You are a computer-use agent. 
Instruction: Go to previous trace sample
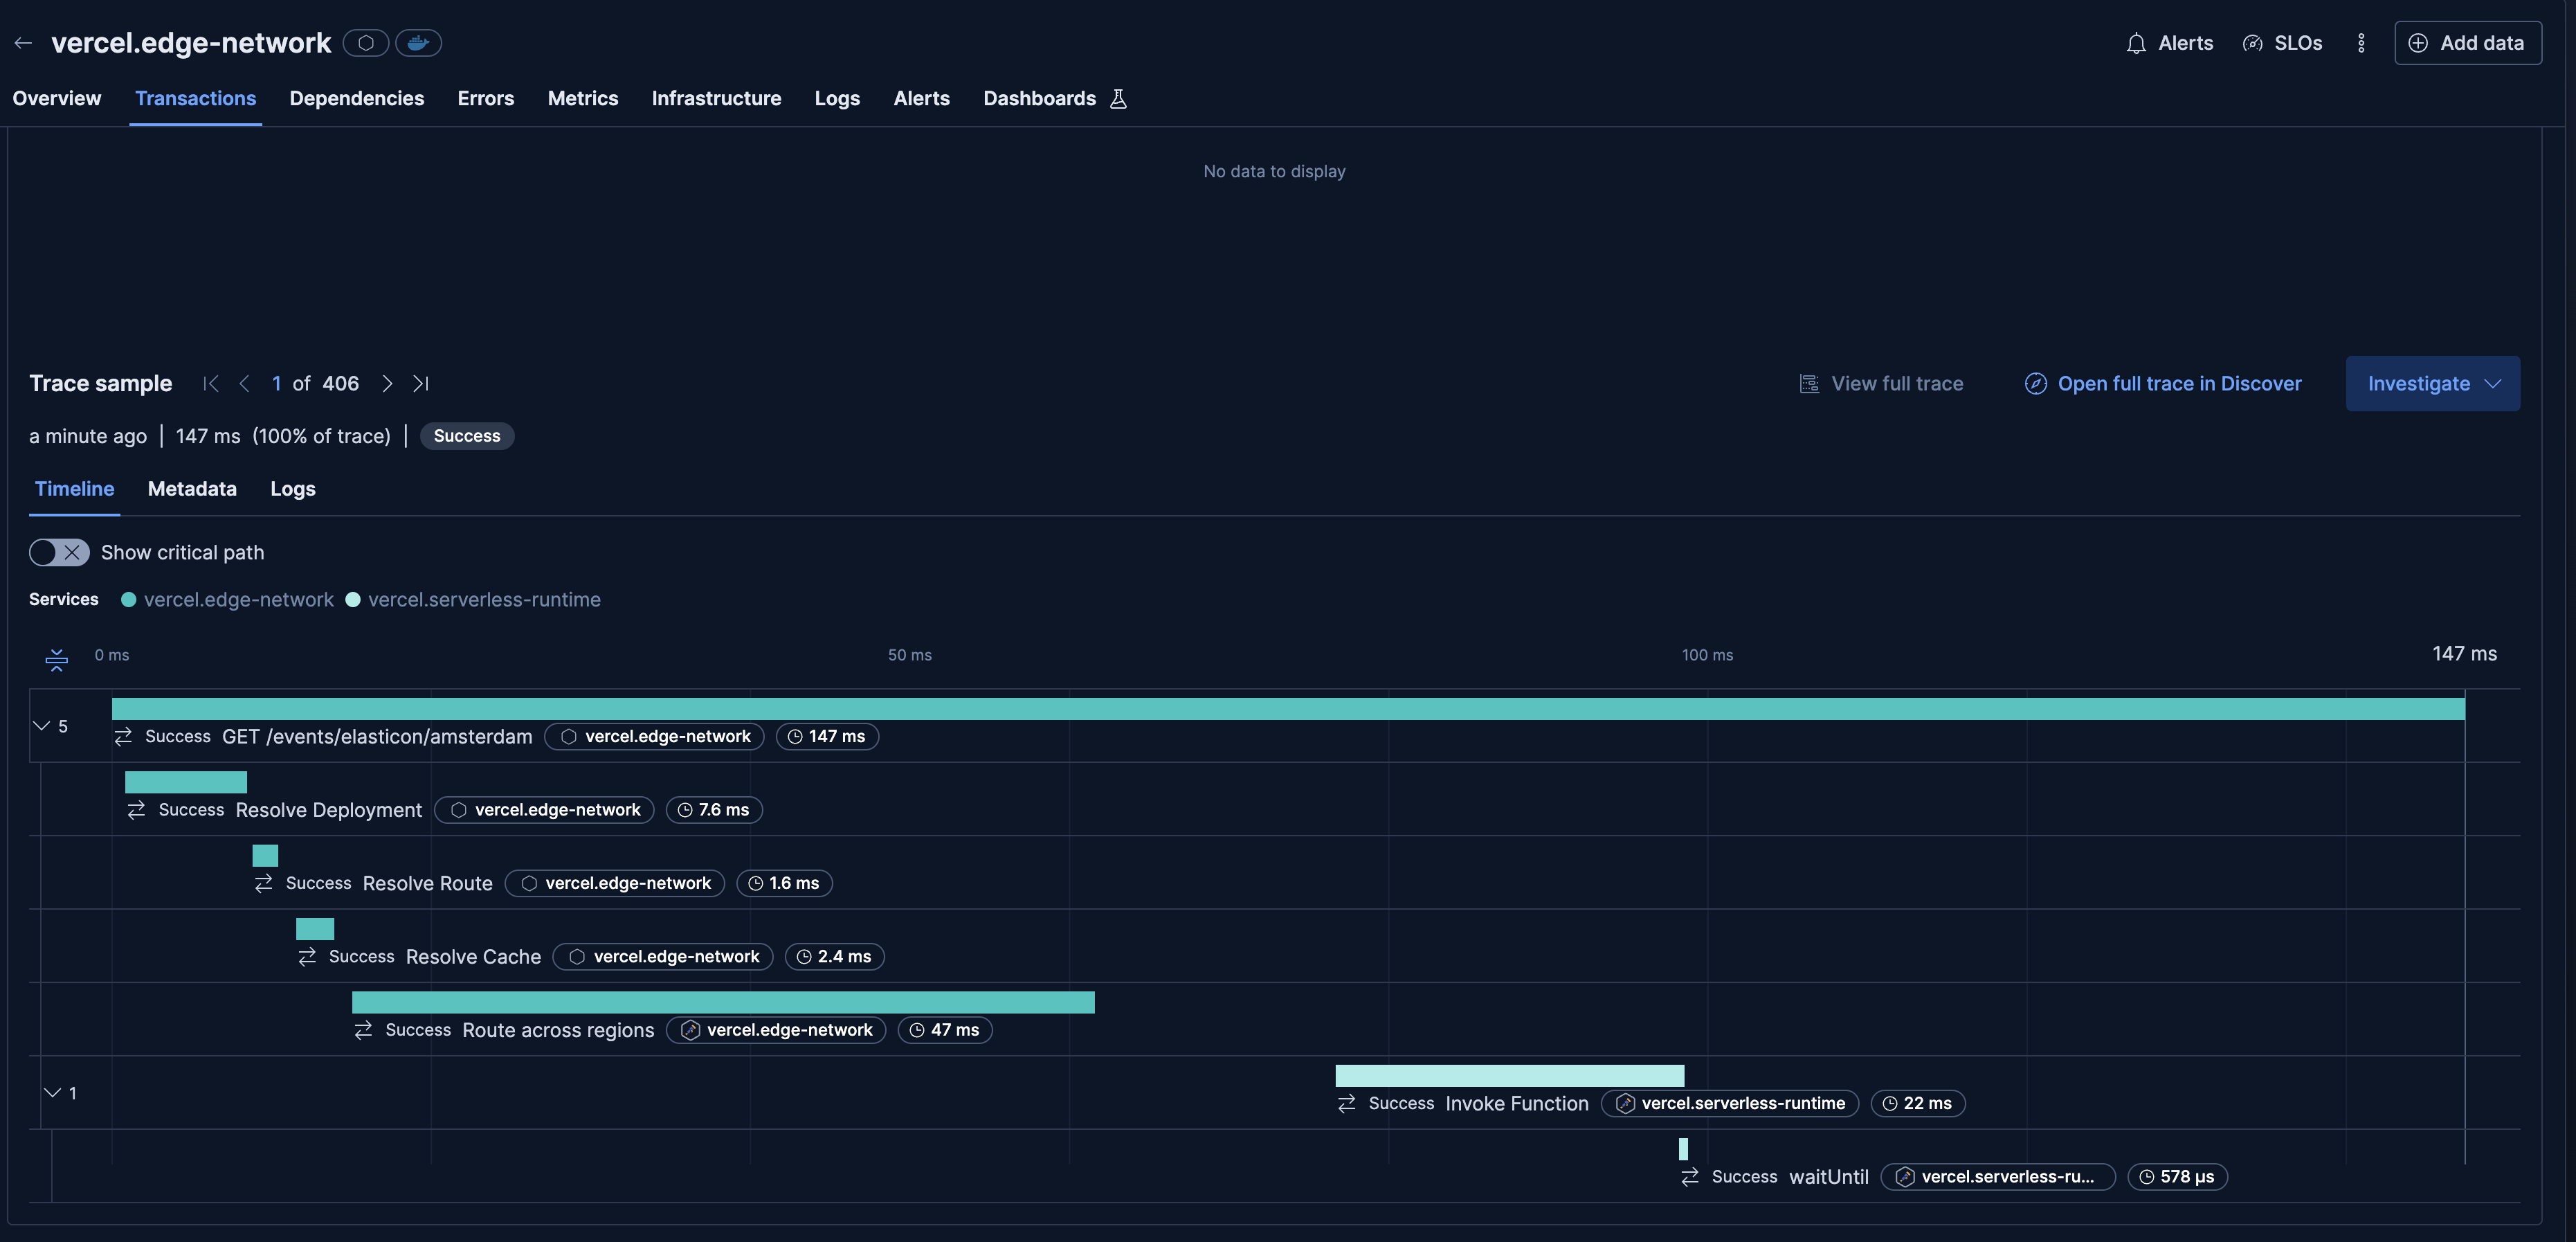[x=244, y=384]
